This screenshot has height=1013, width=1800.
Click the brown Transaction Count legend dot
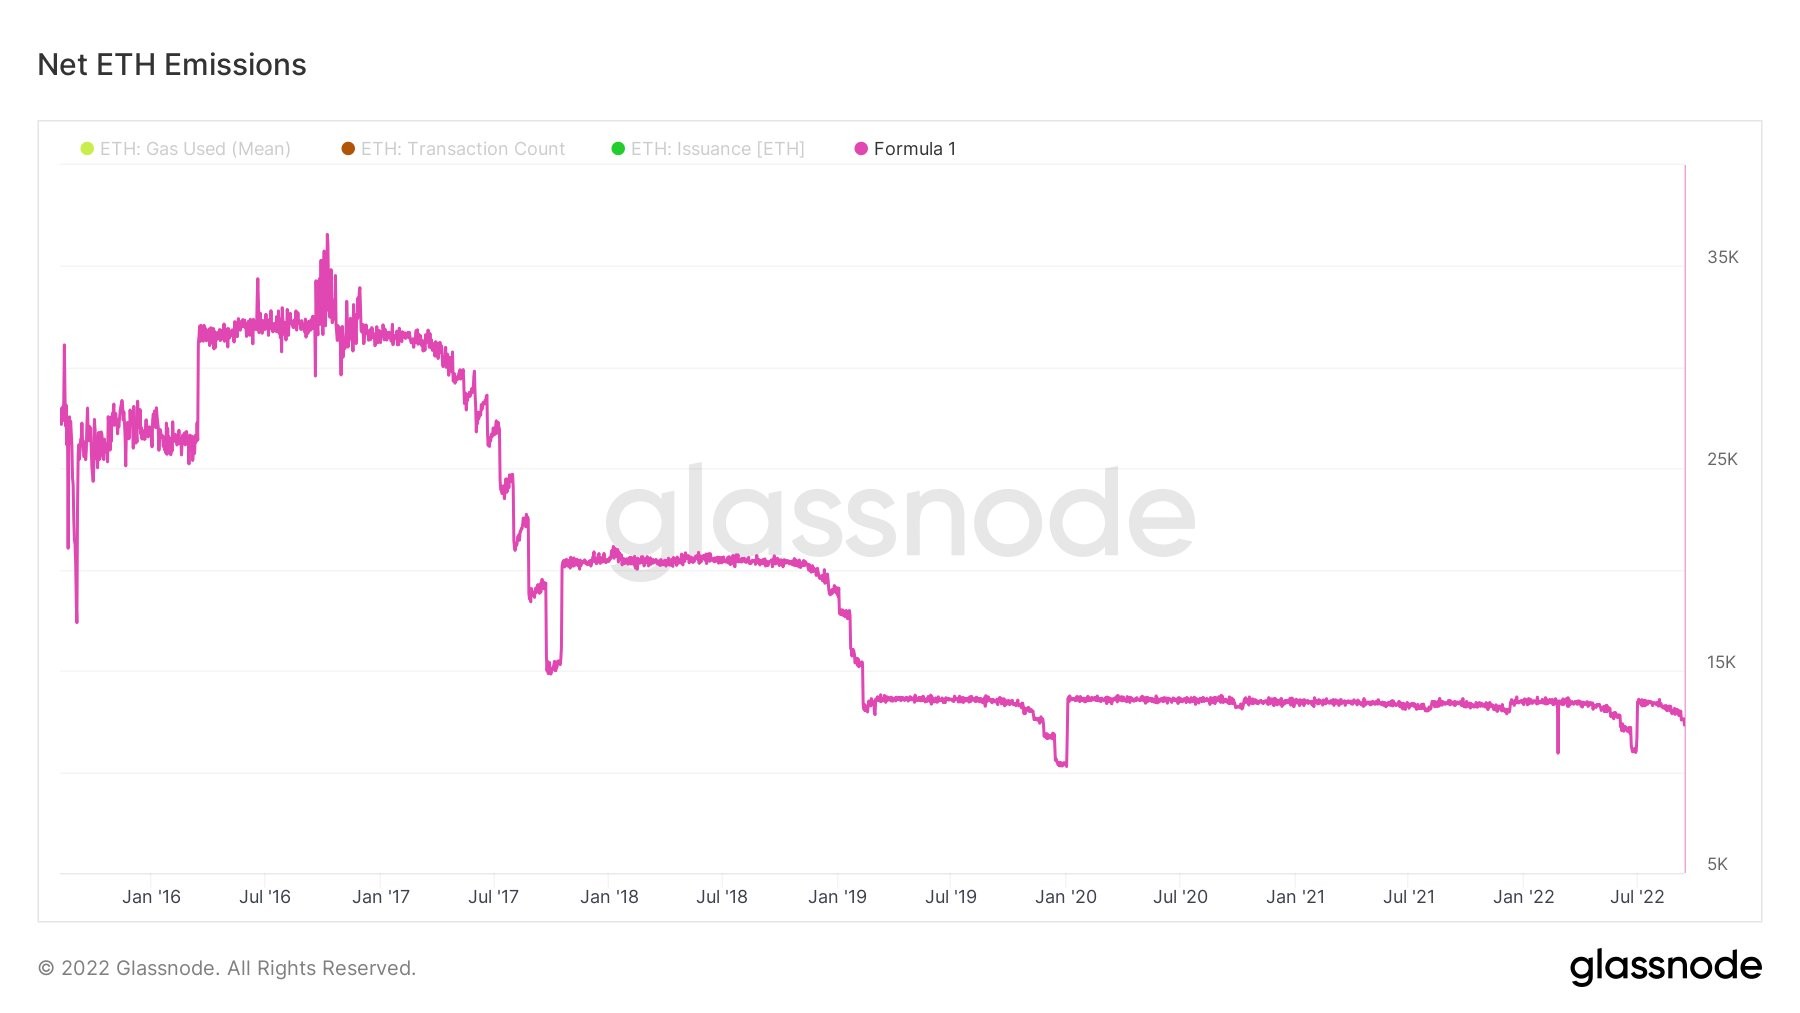point(348,149)
